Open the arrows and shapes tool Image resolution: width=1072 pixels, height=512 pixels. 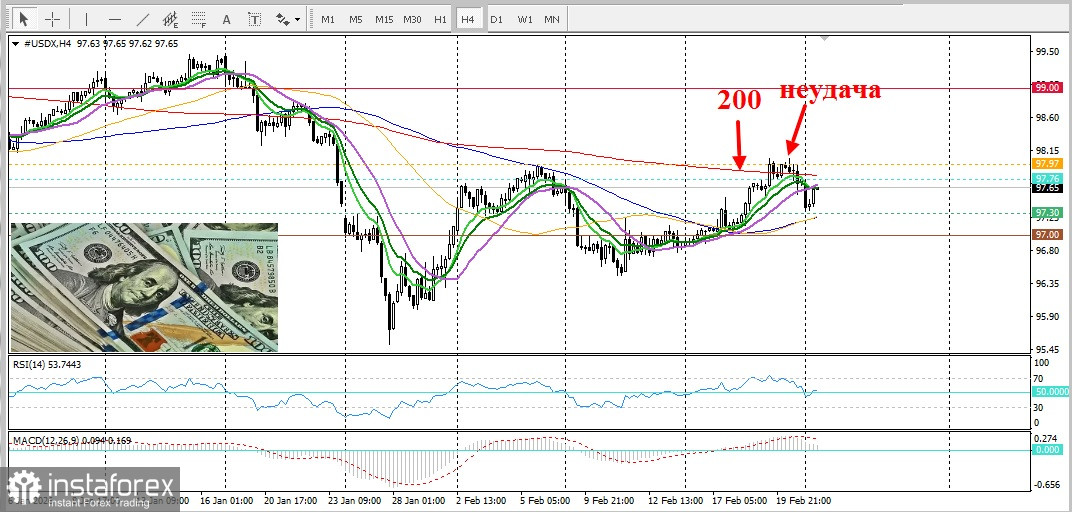pos(283,20)
